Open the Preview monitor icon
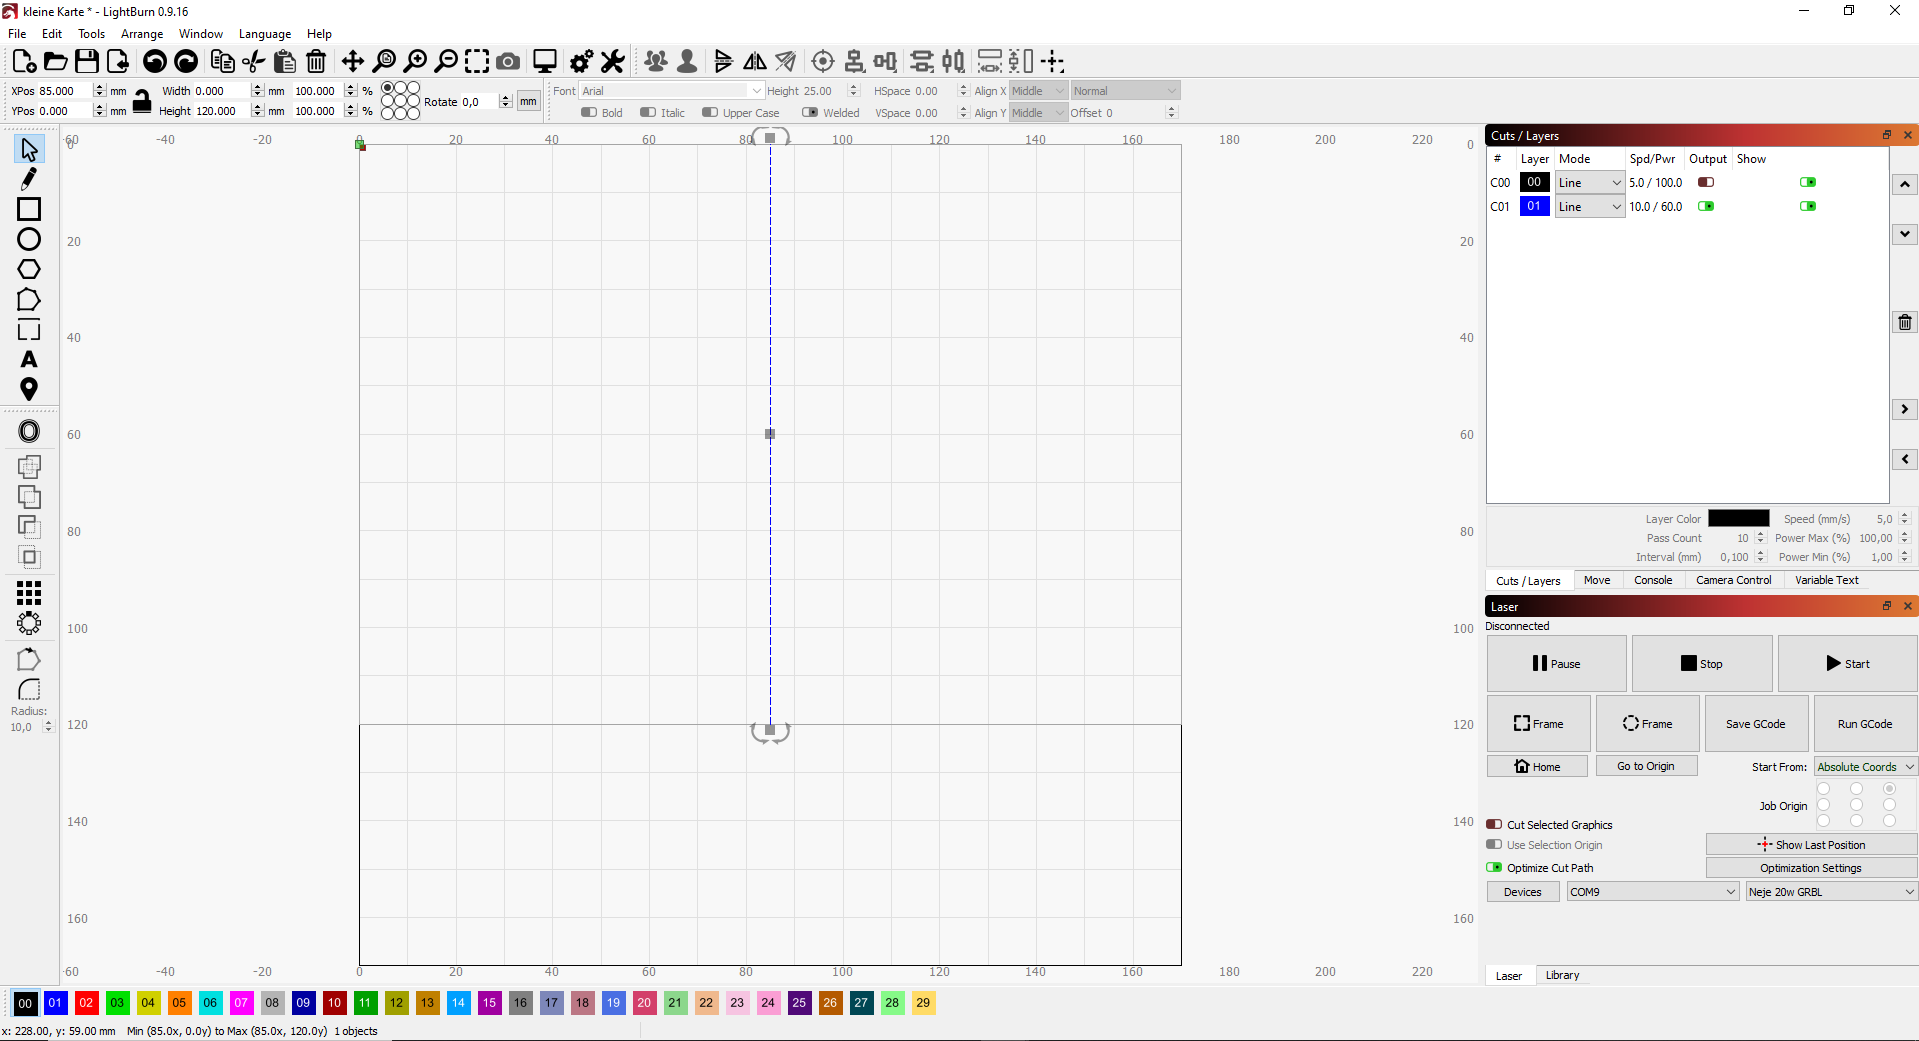Screen dimensions: 1919x1041 click(x=545, y=61)
